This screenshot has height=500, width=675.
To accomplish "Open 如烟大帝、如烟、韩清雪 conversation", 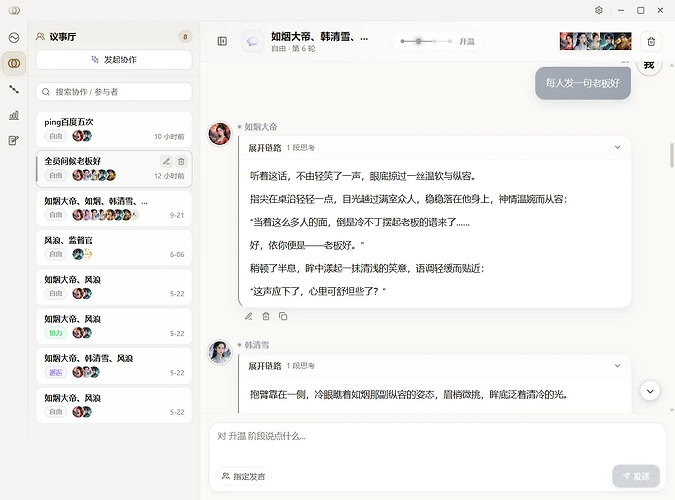I will [x=114, y=208].
